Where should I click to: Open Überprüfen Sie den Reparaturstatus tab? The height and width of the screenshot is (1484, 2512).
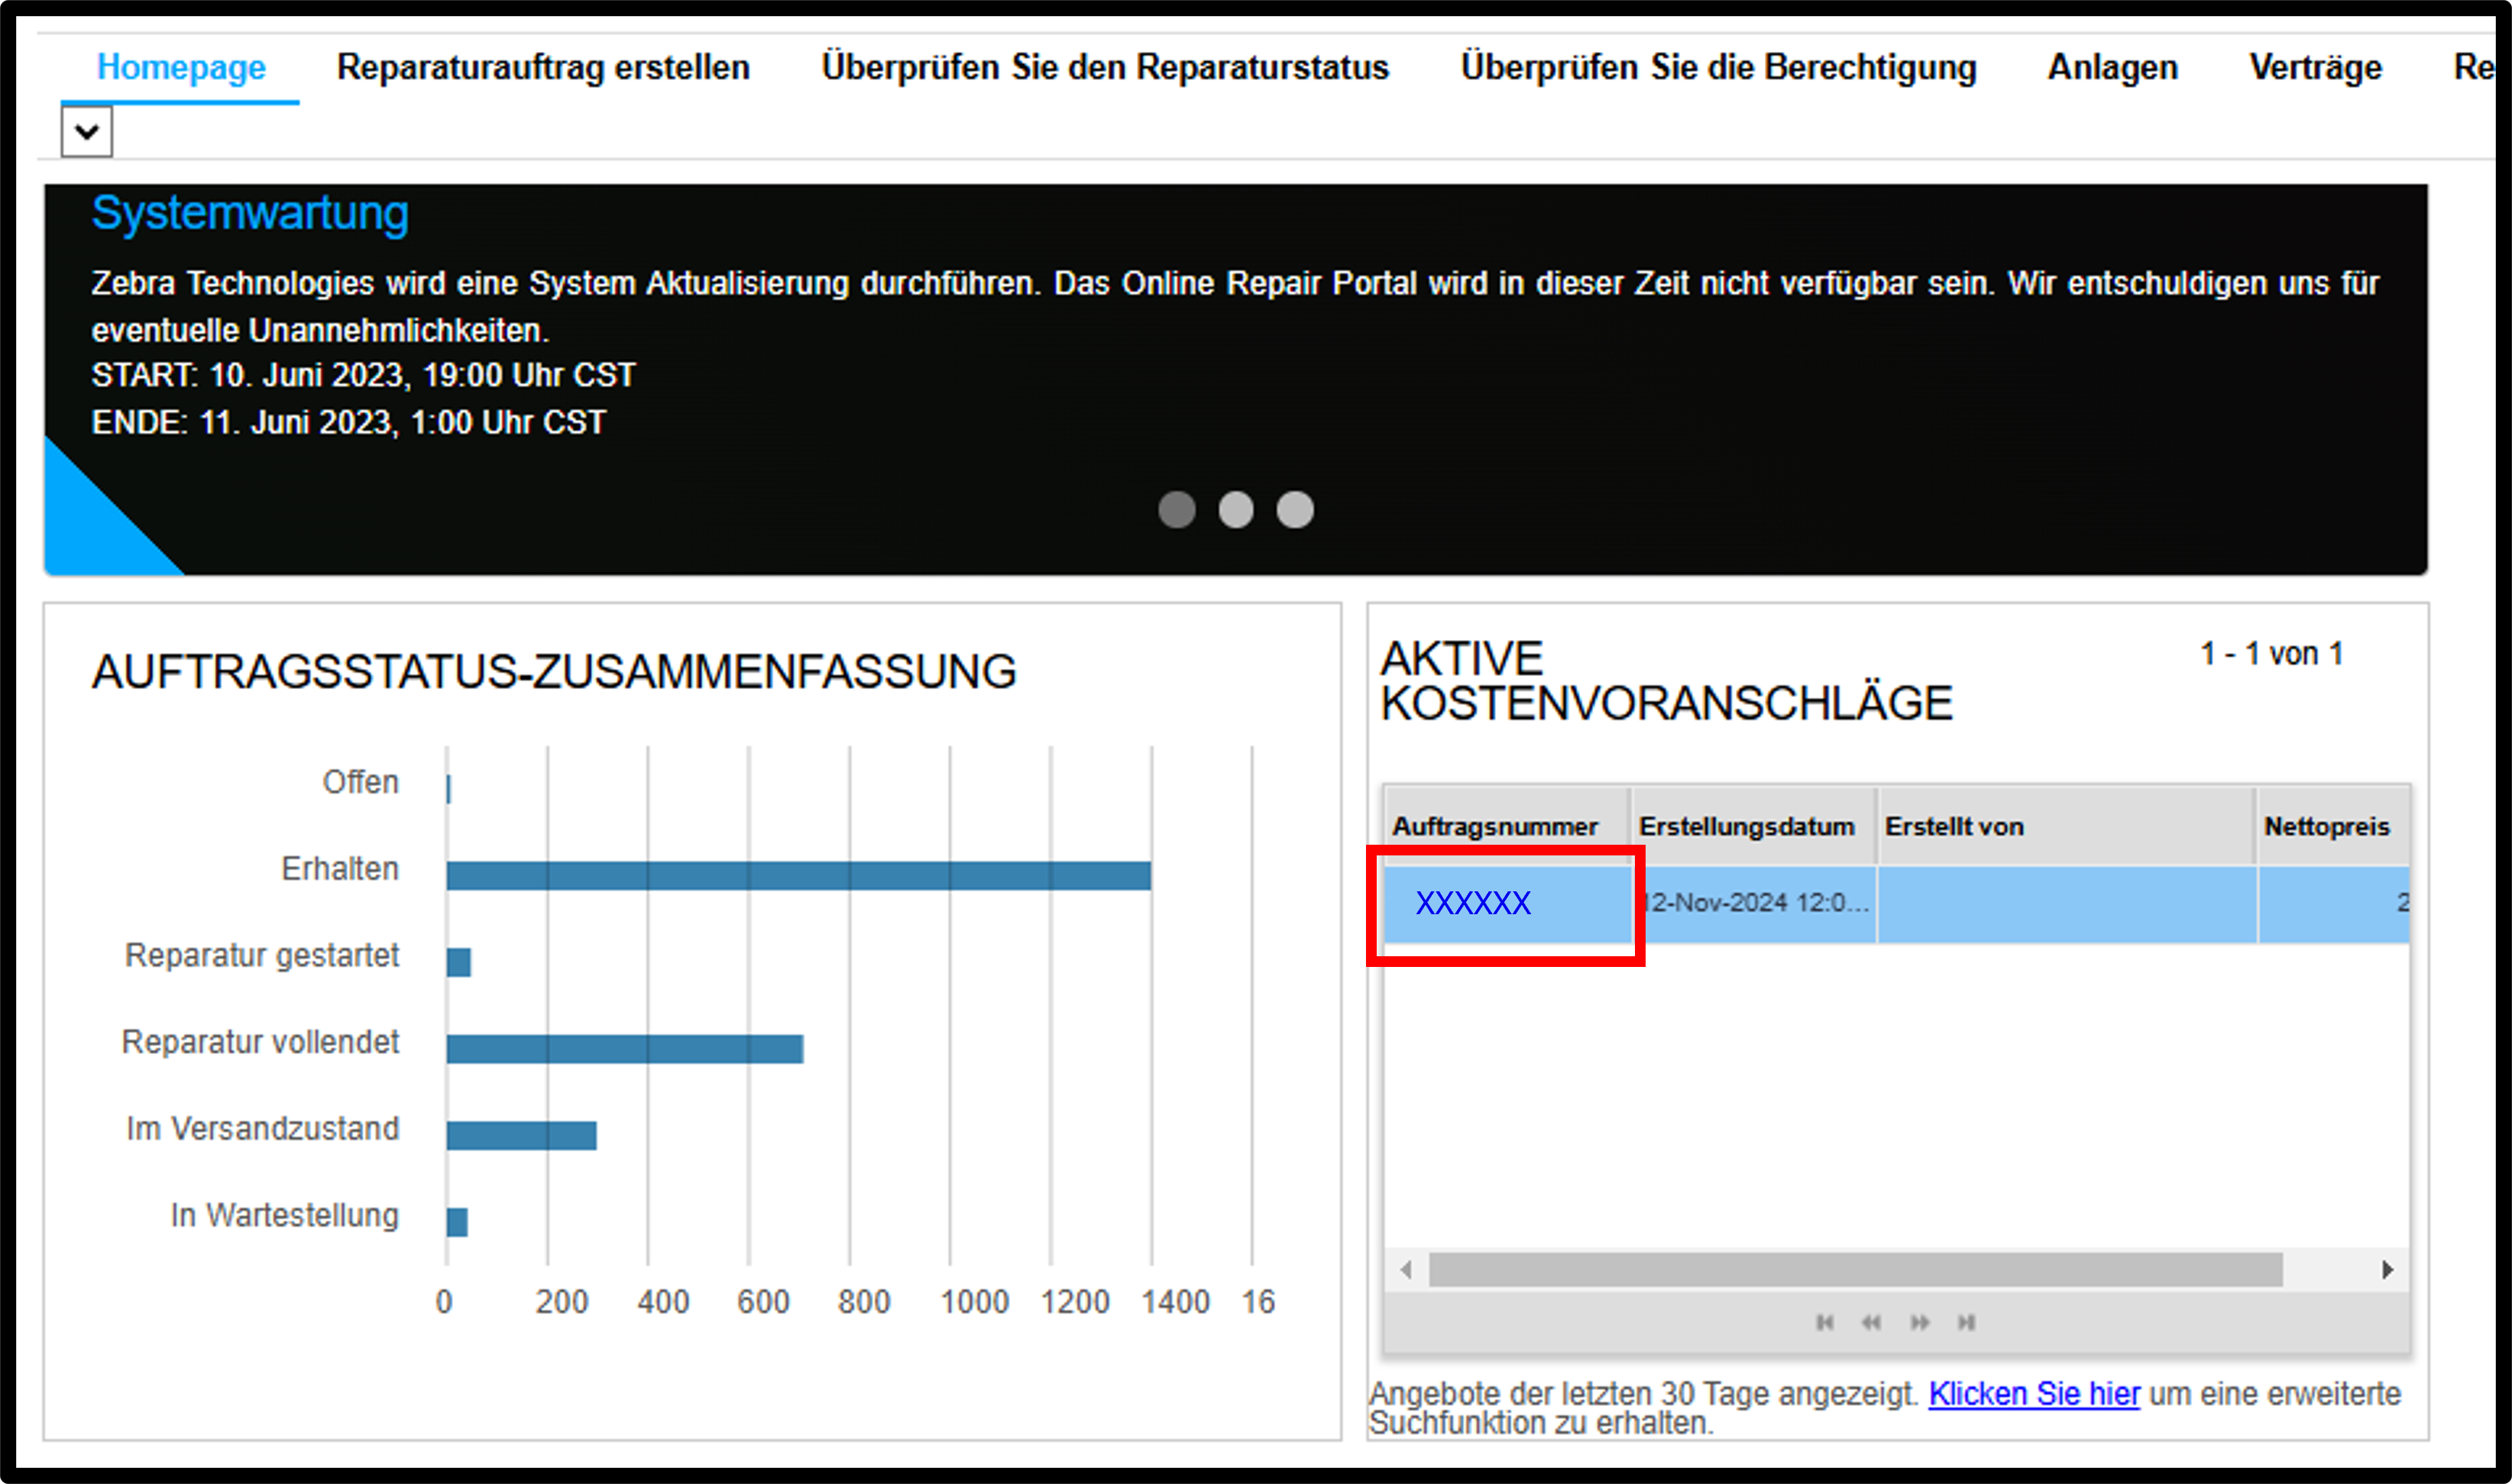click(1105, 67)
